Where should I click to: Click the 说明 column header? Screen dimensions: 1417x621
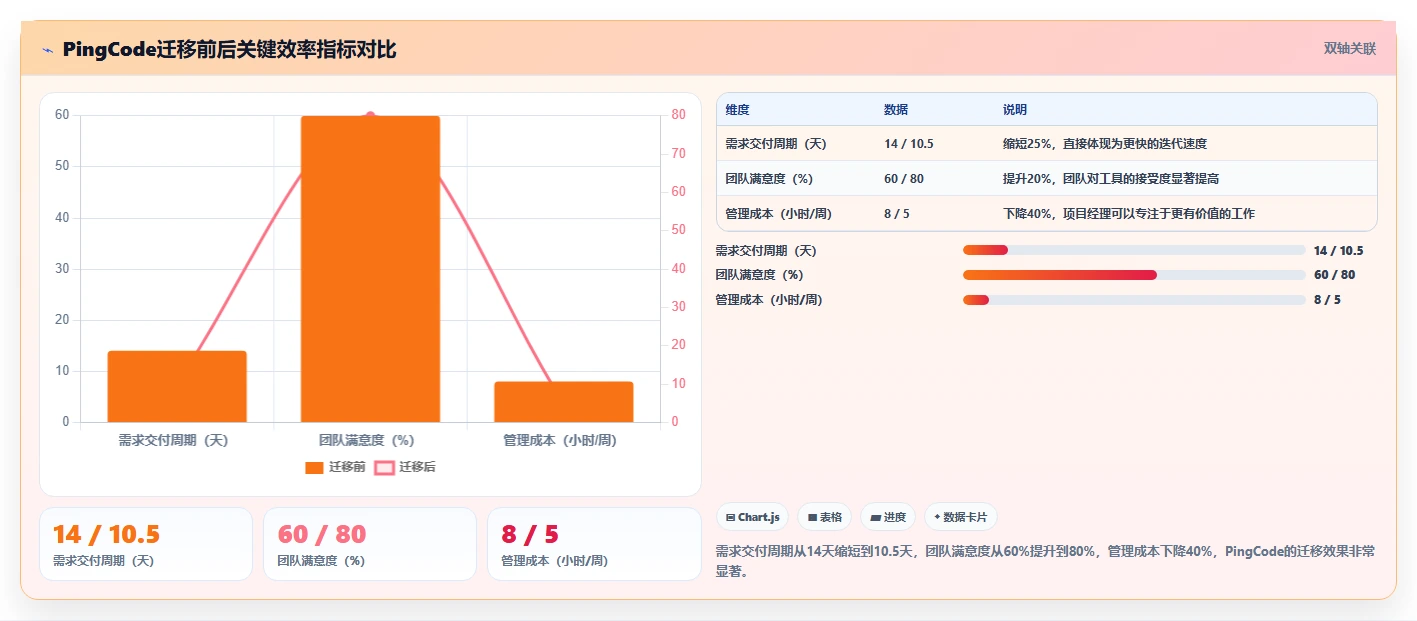[x=1015, y=110]
